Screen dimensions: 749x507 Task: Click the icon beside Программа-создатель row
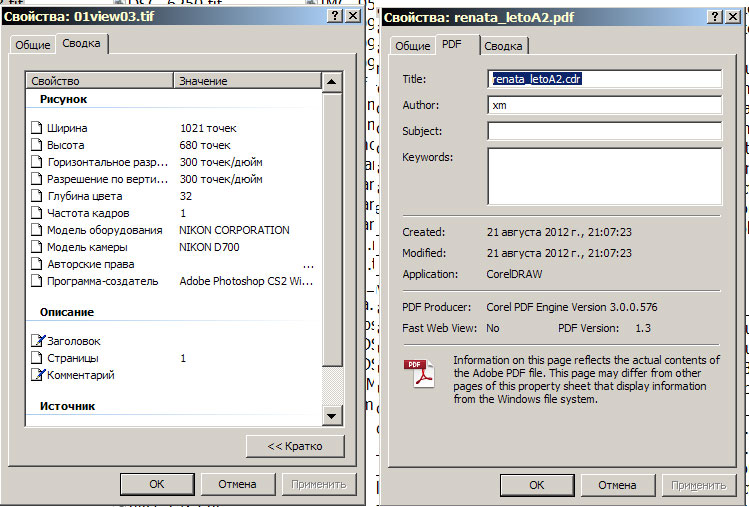(x=36, y=281)
